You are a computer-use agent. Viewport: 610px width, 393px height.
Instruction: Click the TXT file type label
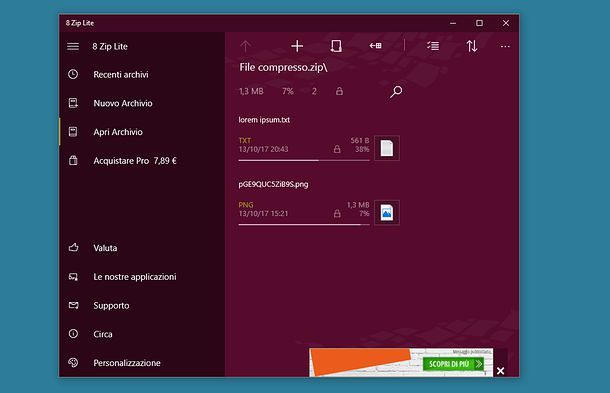tap(245, 140)
